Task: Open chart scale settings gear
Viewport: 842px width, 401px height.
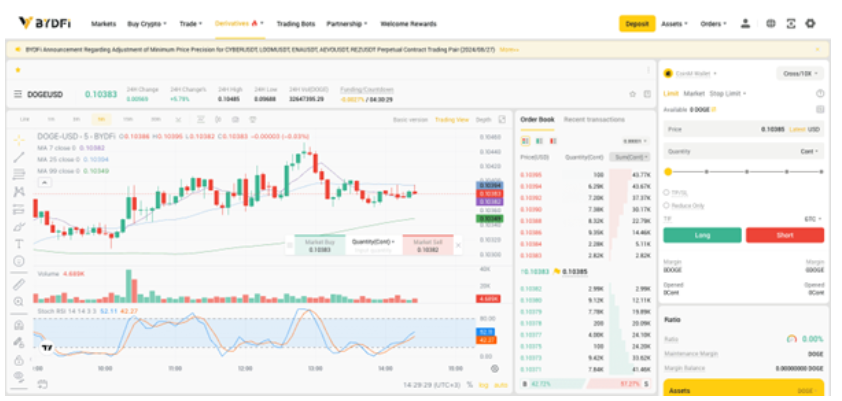Action: [495, 369]
